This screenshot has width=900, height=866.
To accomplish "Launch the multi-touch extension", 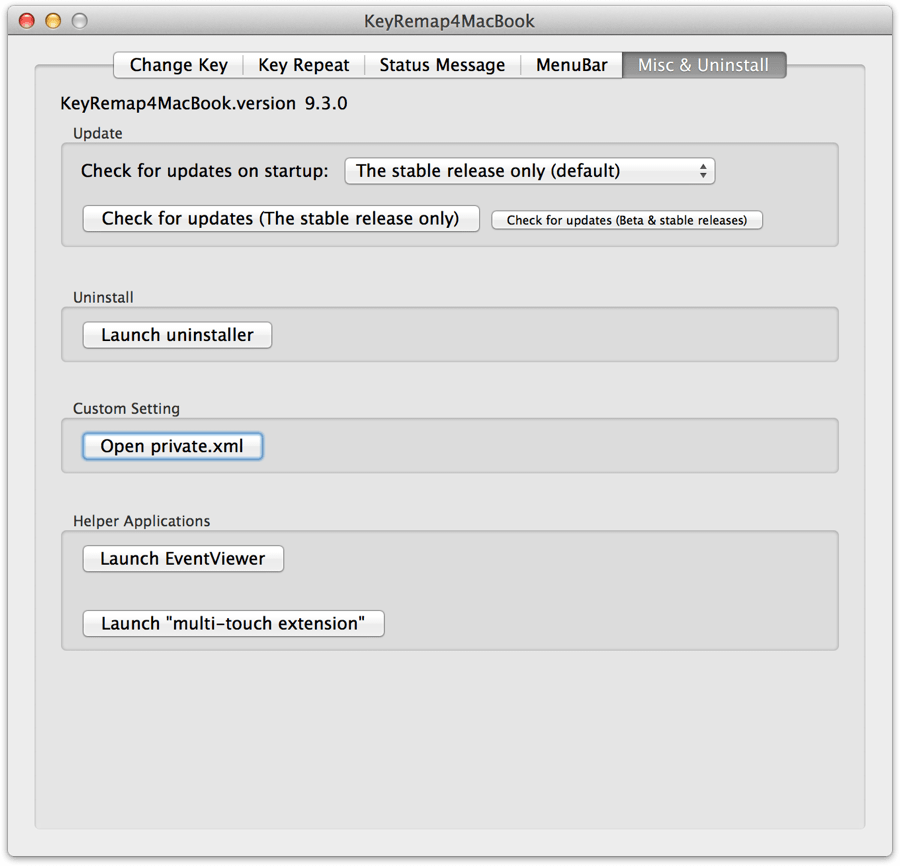I will tap(234, 624).
